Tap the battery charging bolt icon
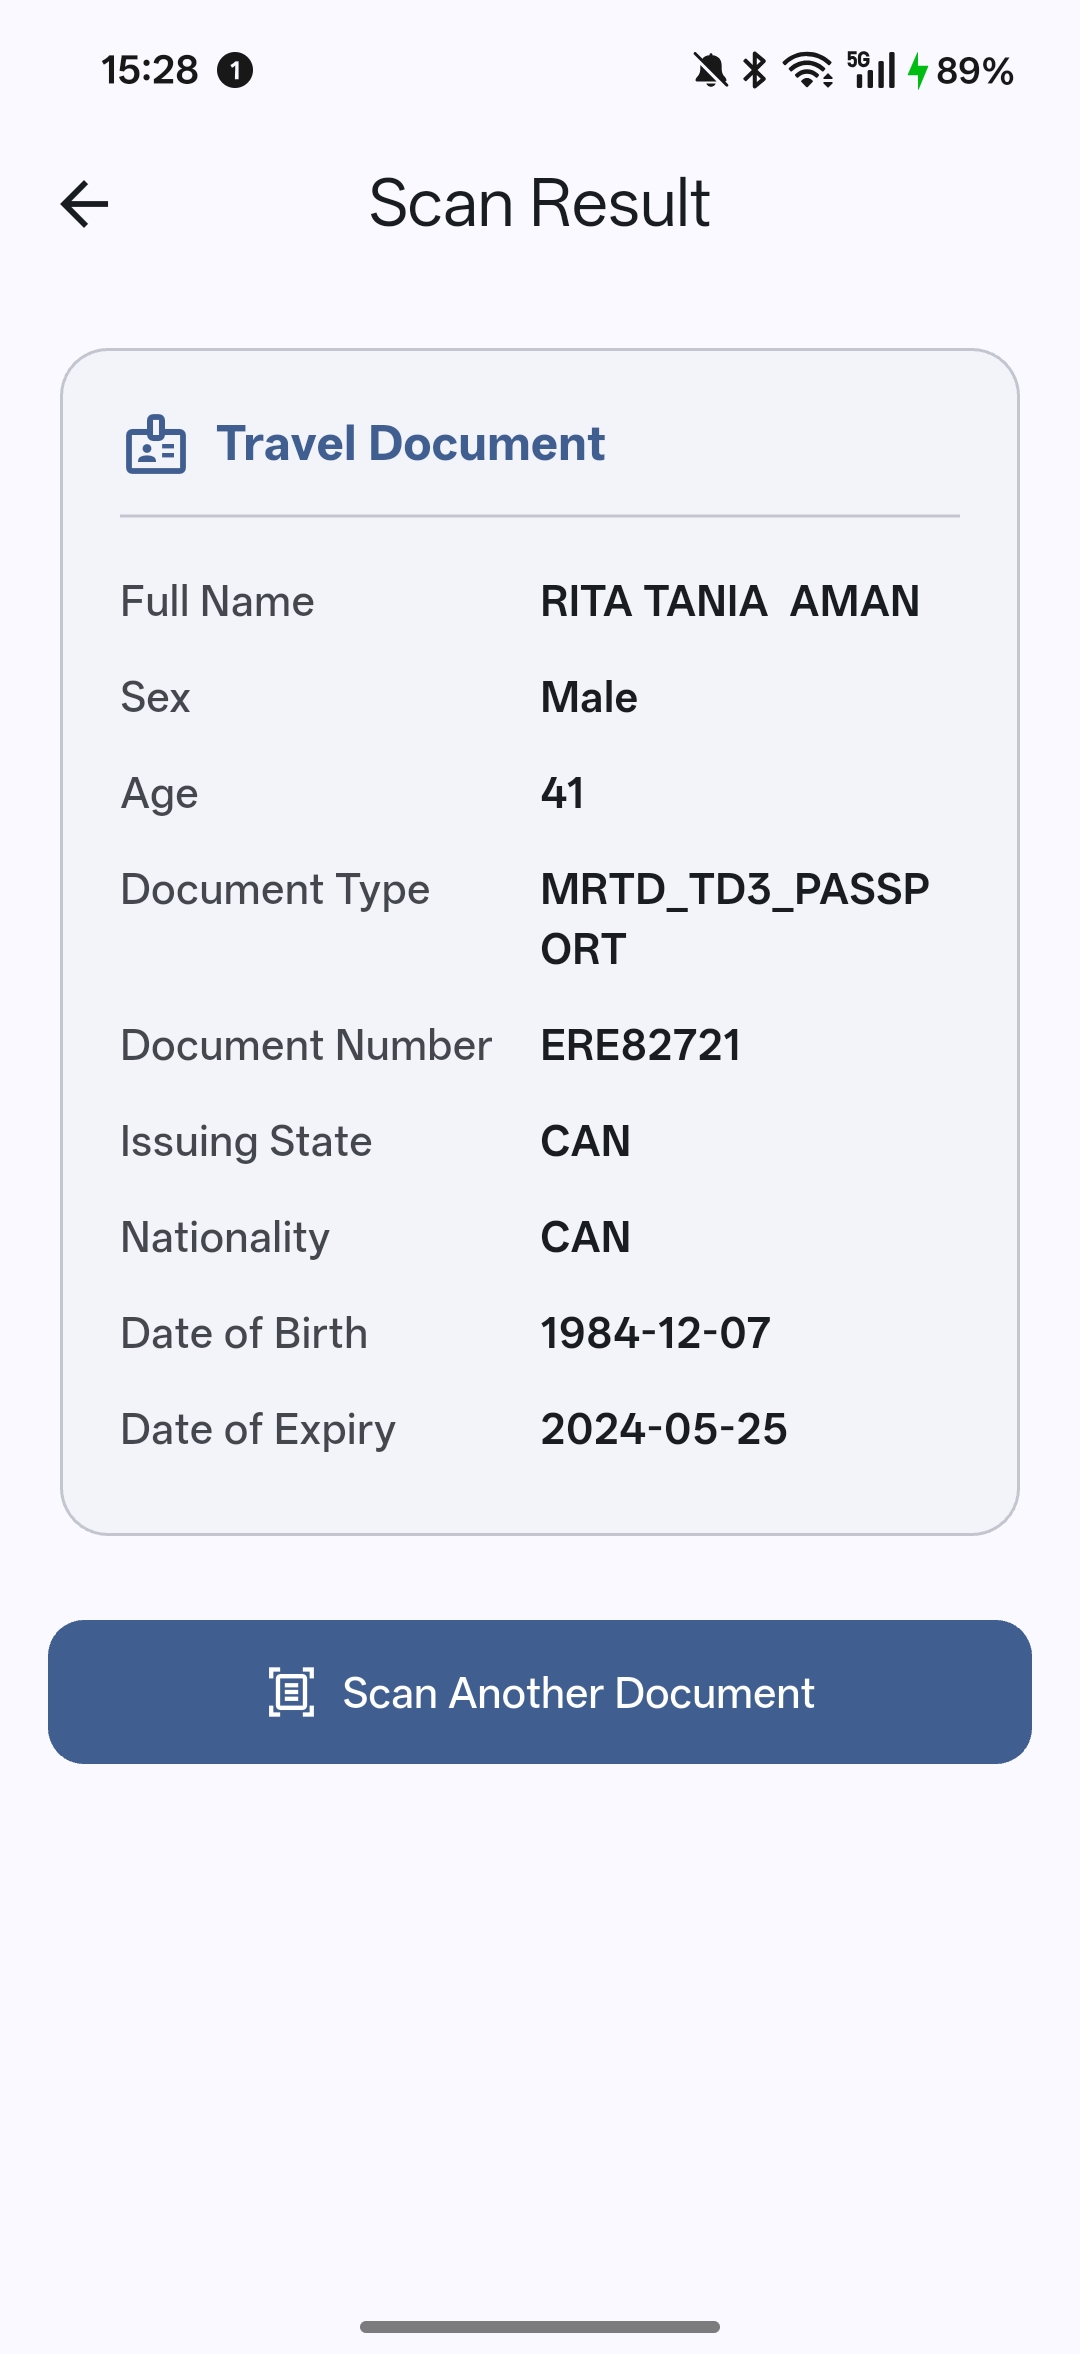The image size is (1080, 2354). pyautogui.click(x=918, y=71)
